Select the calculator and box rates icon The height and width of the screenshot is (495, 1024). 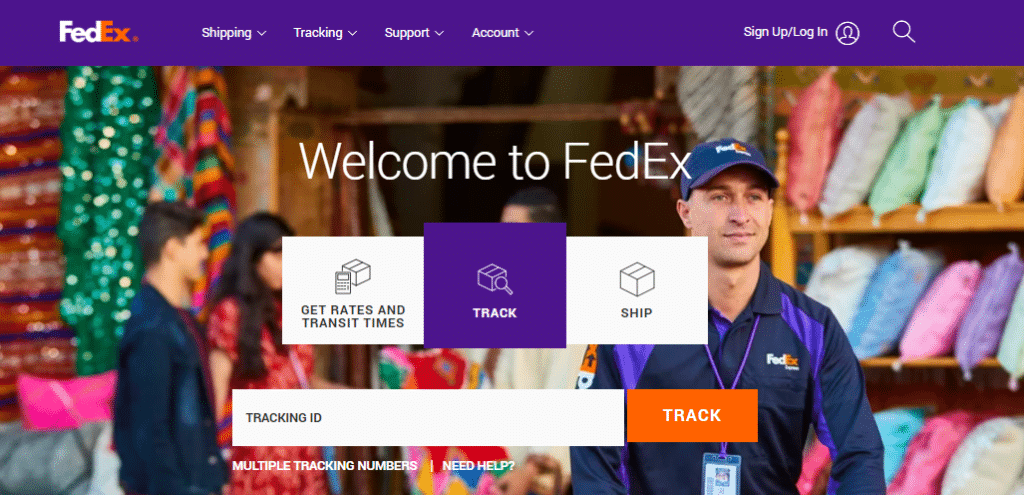click(x=353, y=276)
